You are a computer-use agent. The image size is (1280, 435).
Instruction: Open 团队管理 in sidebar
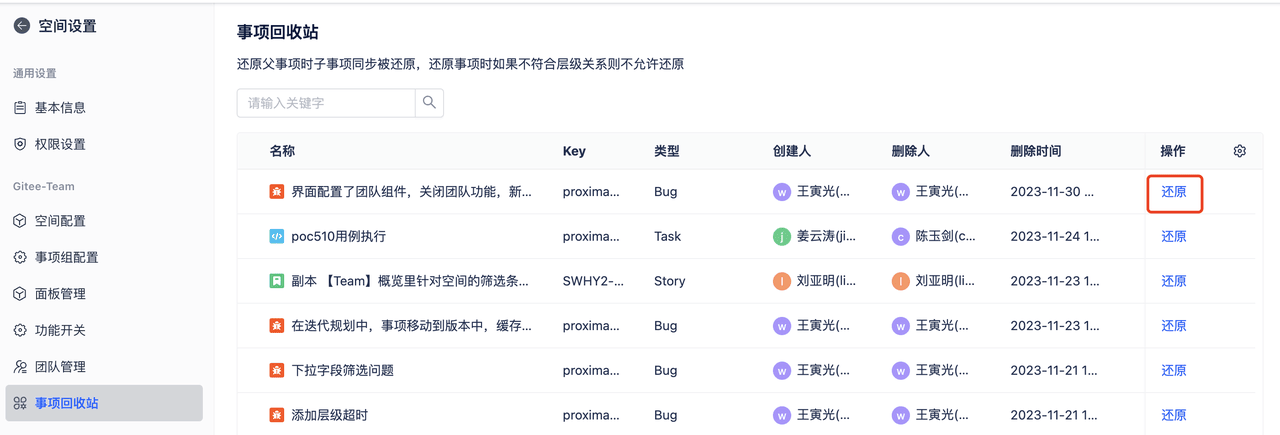pyautogui.click(x=60, y=367)
